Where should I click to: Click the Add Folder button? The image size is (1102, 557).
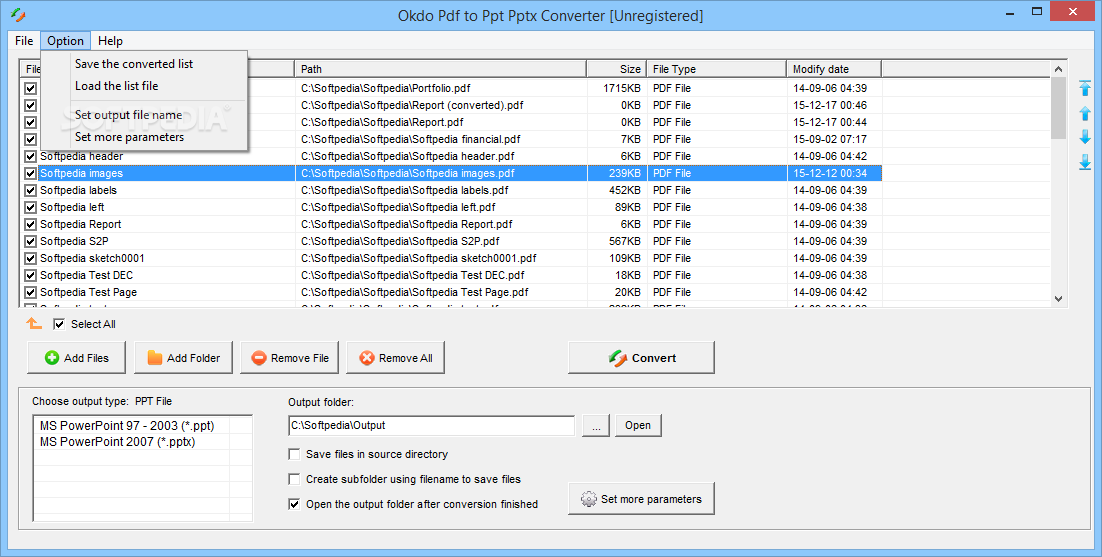coord(183,358)
